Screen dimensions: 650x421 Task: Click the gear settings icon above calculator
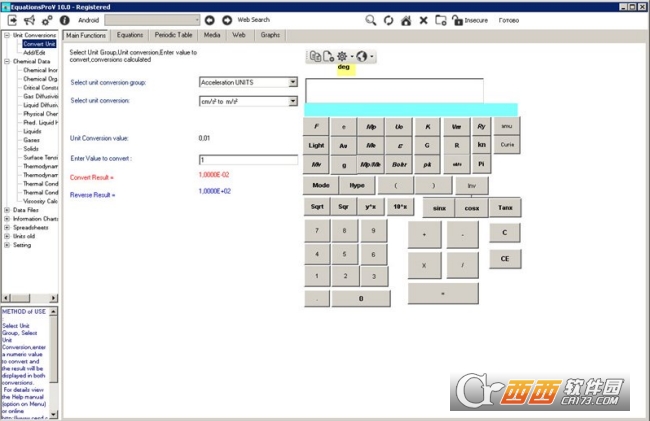(342, 57)
